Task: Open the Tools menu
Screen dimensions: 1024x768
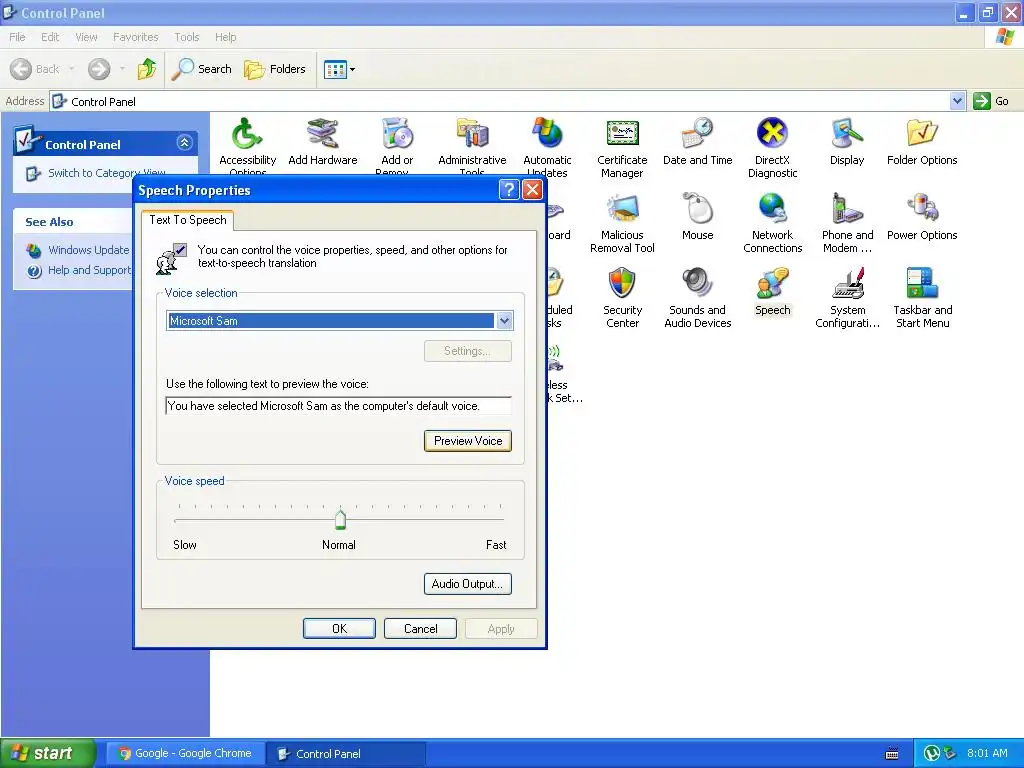Action: pos(187,37)
